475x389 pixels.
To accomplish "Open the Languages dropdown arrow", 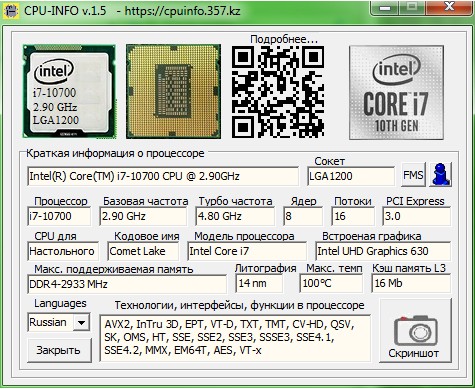I will [81, 322].
